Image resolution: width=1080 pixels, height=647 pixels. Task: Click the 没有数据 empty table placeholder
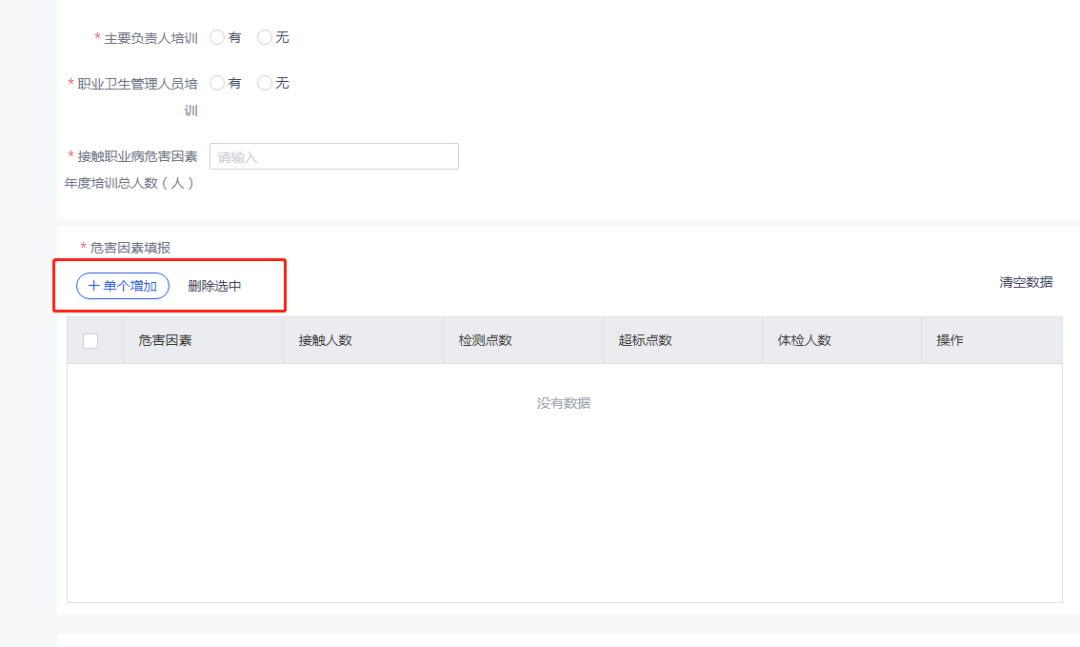pos(563,403)
